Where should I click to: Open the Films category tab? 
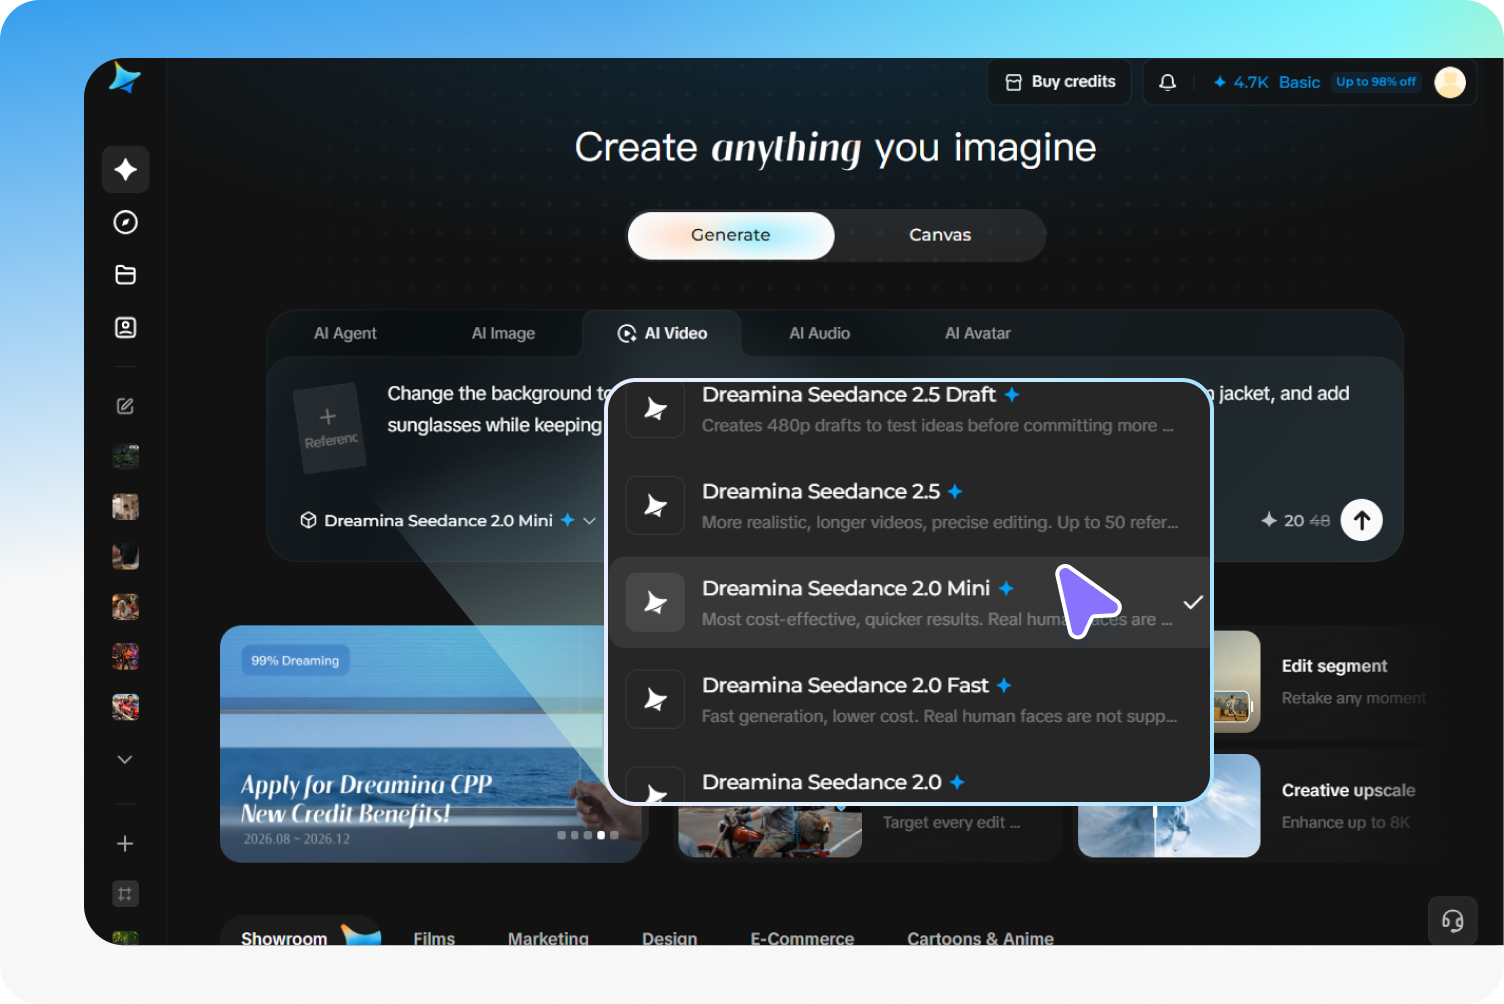(x=434, y=937)
